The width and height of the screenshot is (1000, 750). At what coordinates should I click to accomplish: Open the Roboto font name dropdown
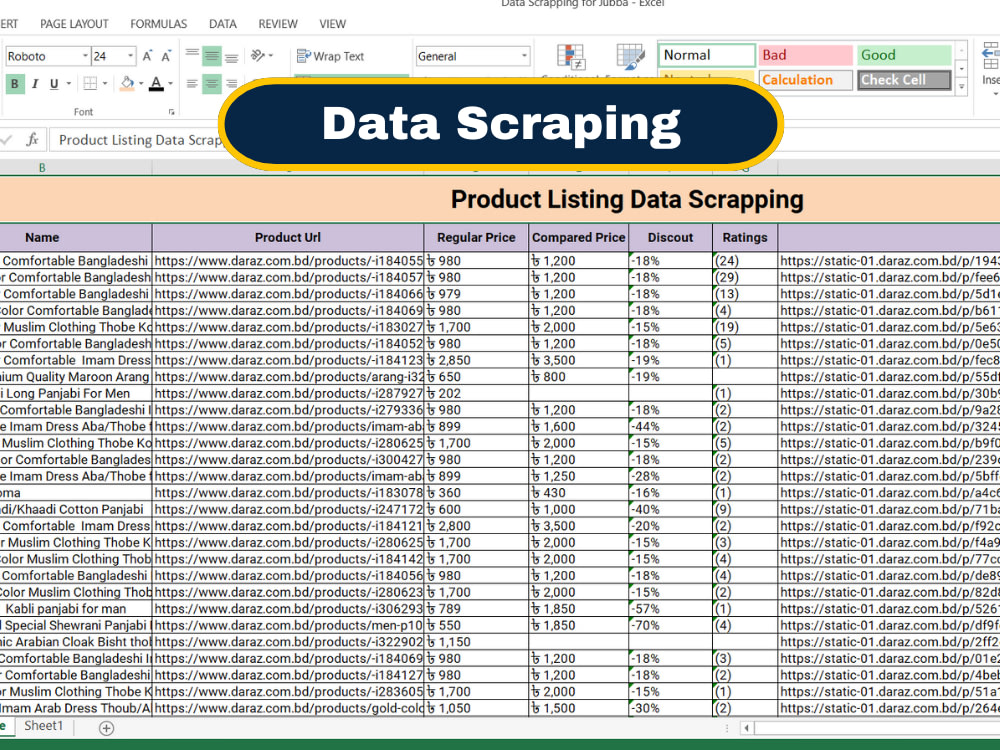click(x=85, y=56)
